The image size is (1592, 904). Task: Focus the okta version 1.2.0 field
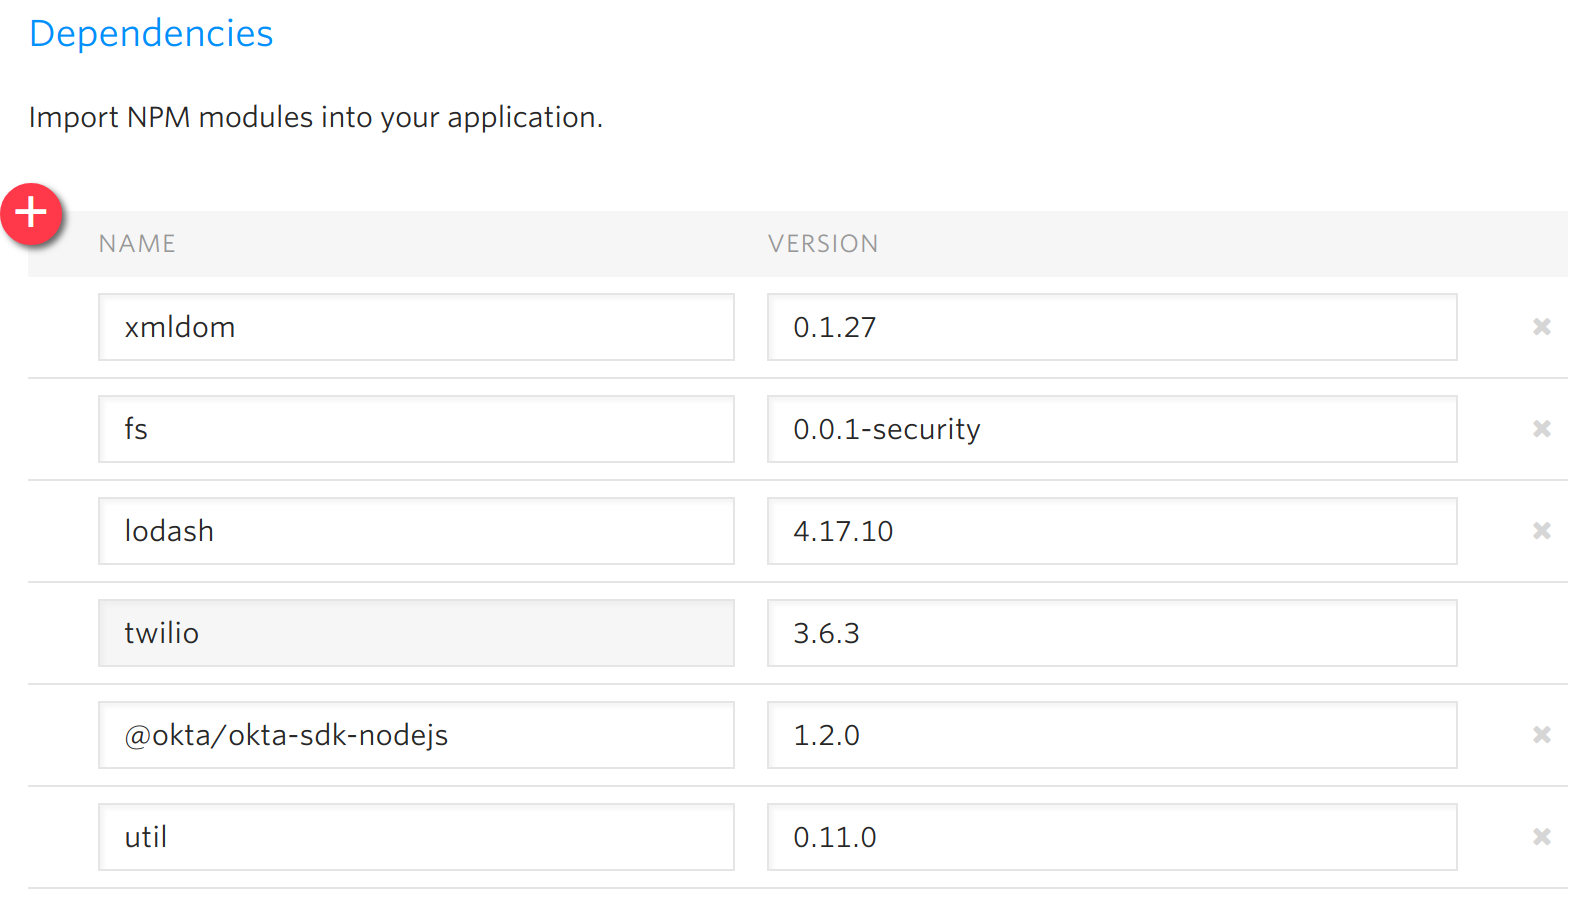[x=1111, y=735]
